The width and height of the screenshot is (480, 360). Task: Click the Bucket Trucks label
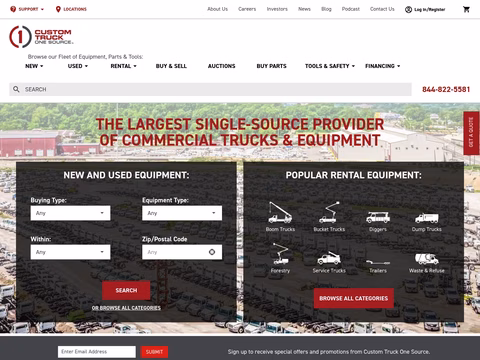pyautogui.click(x=329, y=229)
